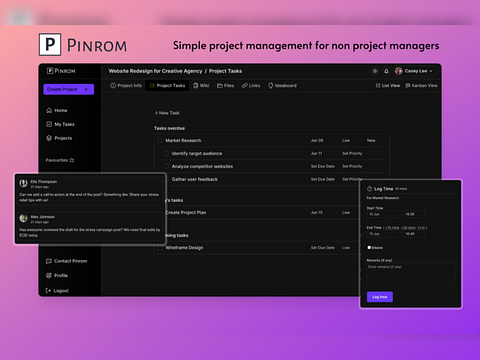Go to My Tasks in sidebar

(x=60, y=124)
